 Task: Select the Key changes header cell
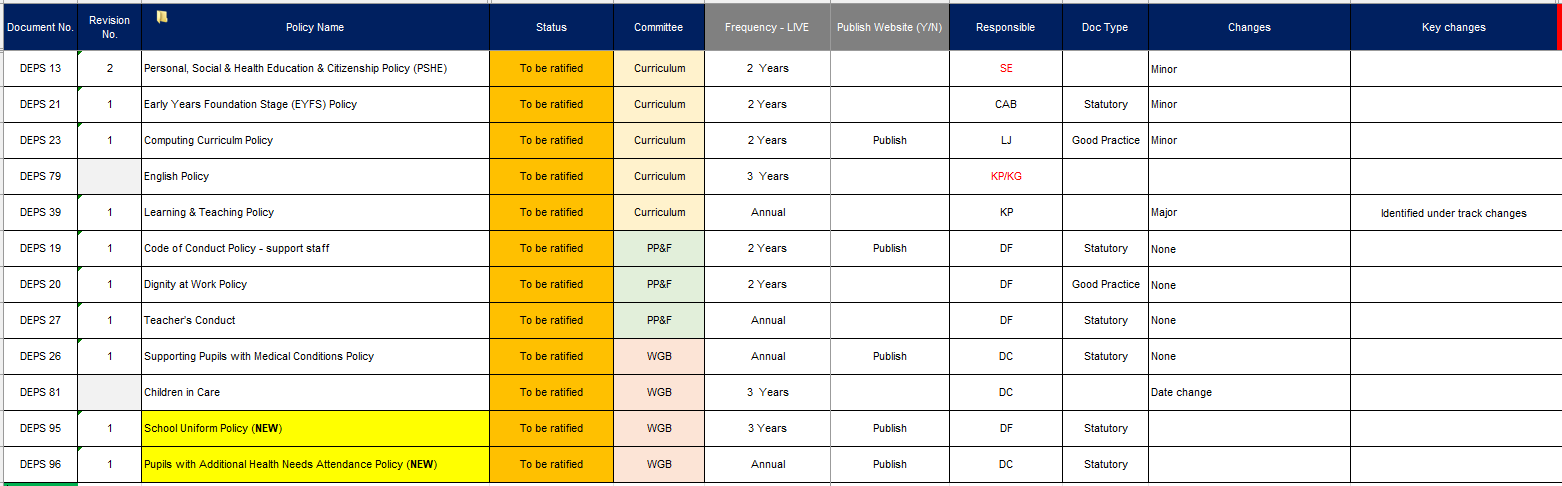pyautogui.click(x=1453, y=27)
